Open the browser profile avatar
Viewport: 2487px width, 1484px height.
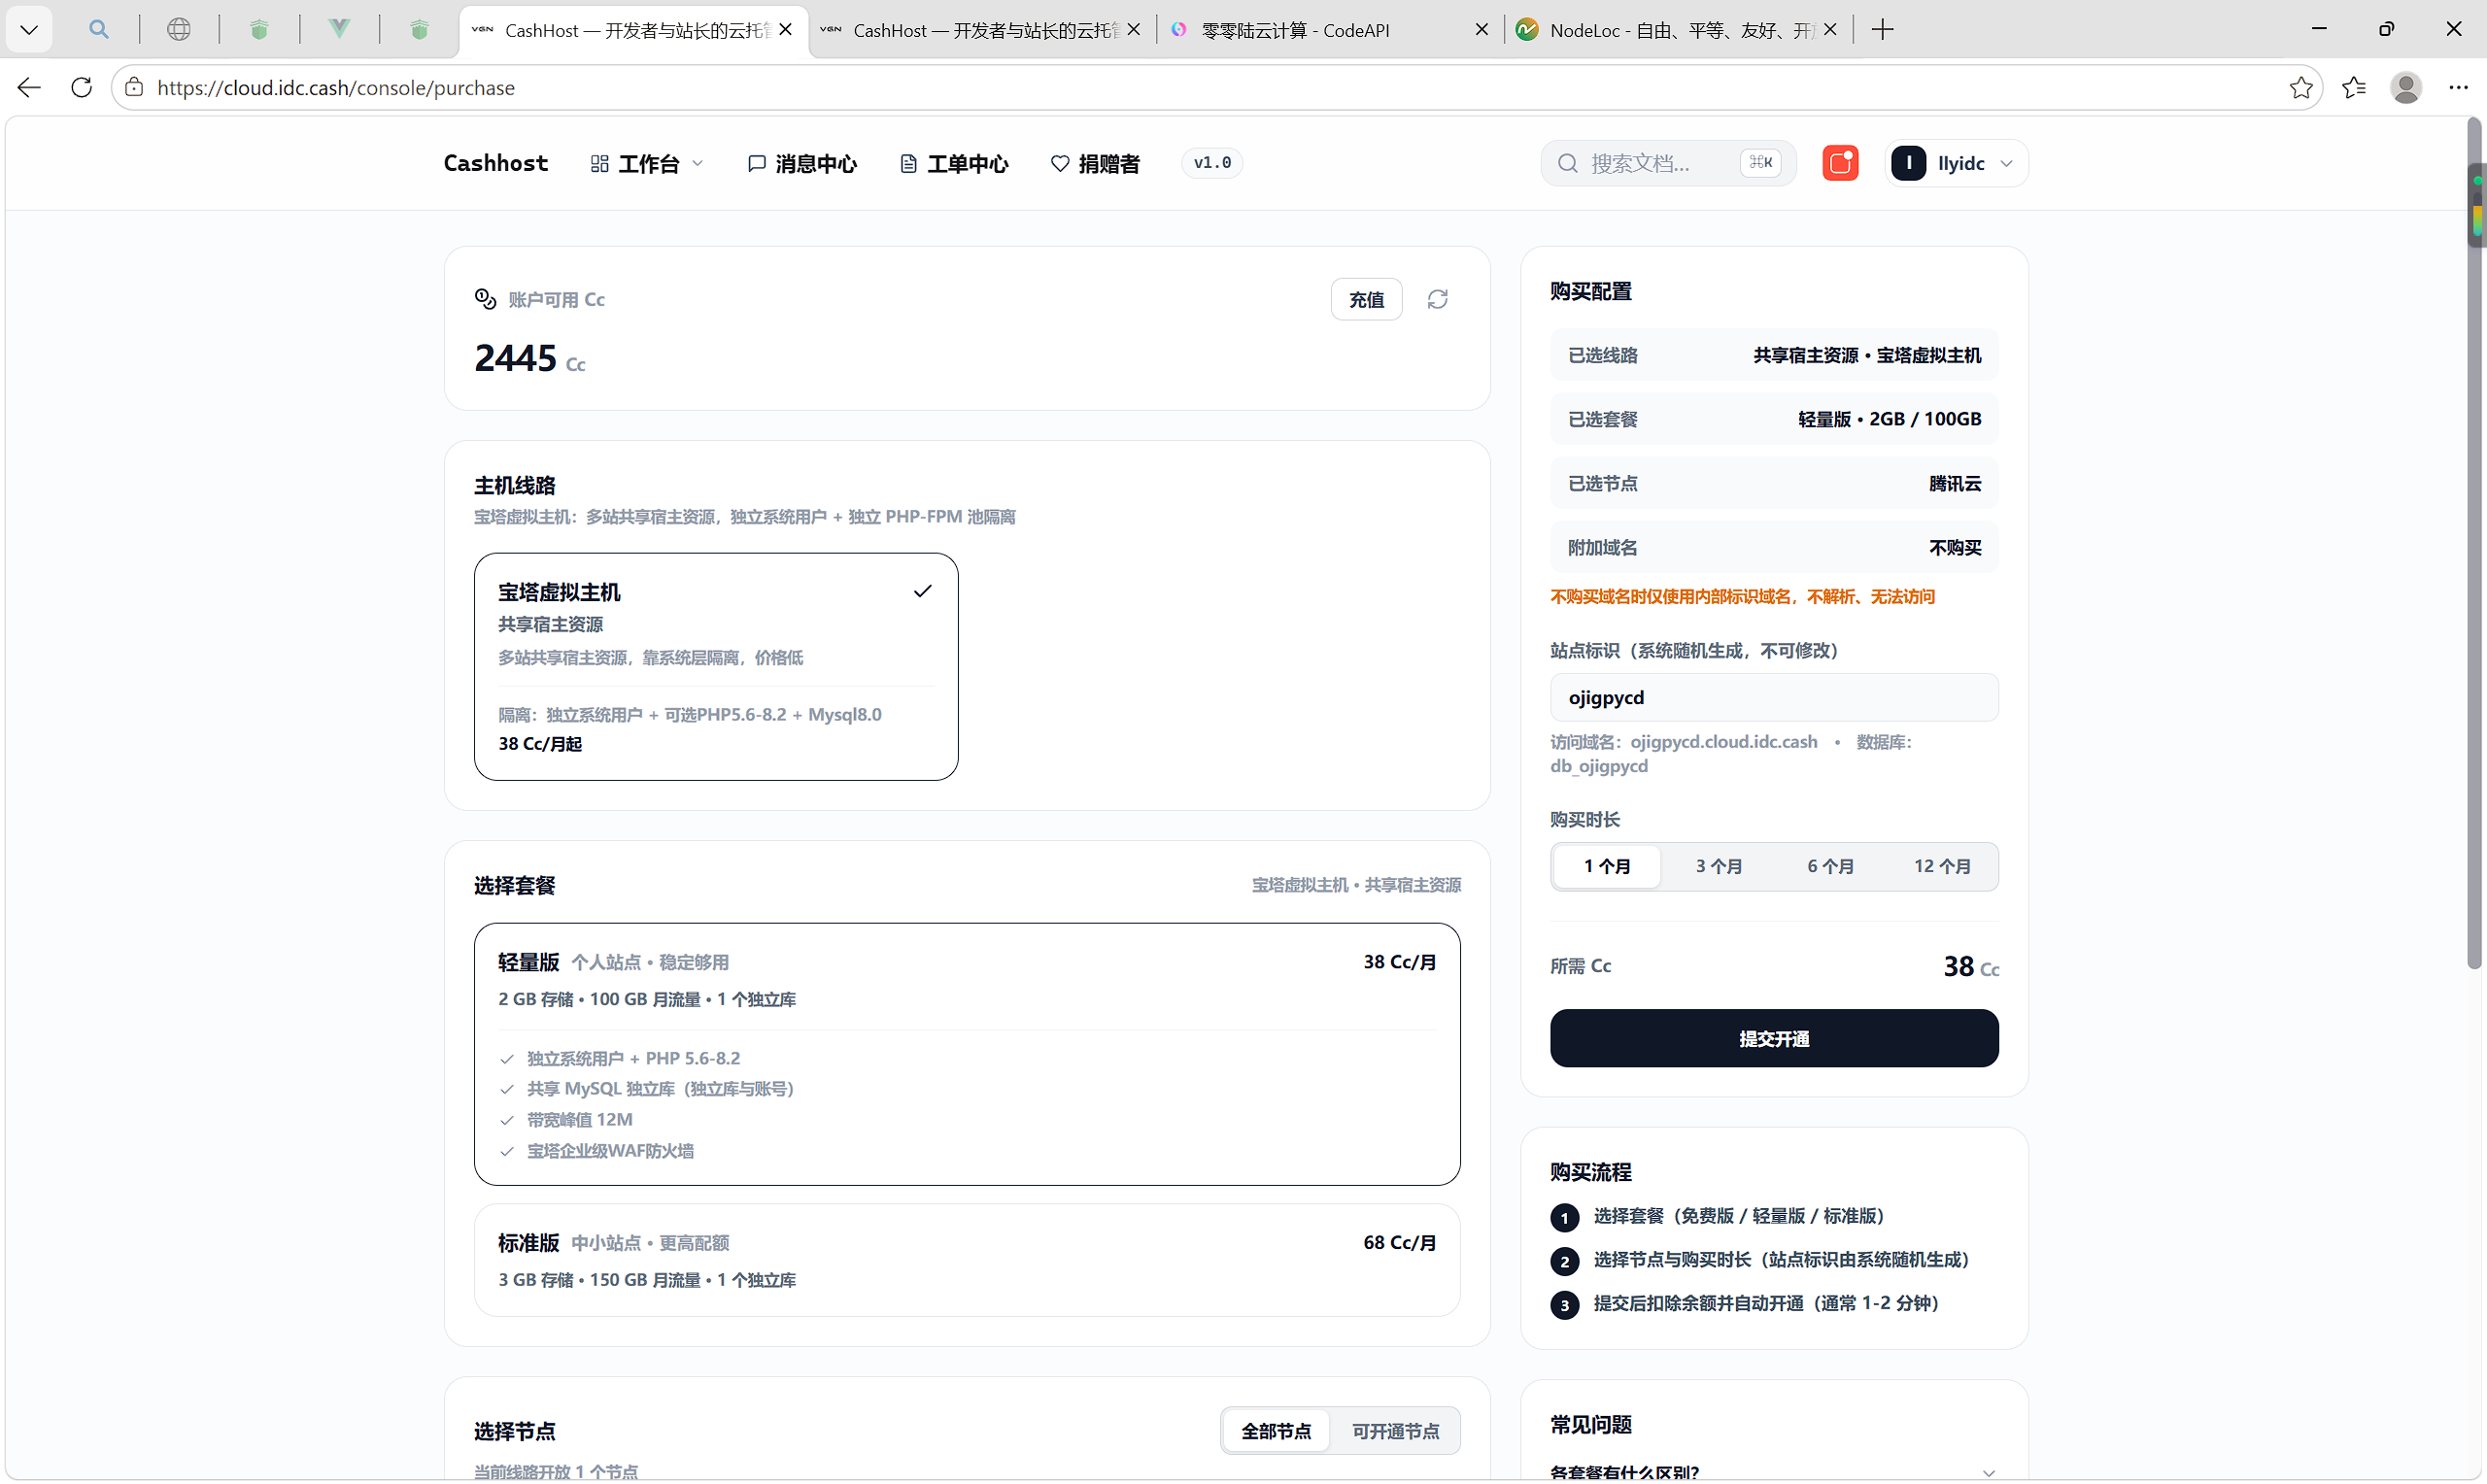point(2406,88)
